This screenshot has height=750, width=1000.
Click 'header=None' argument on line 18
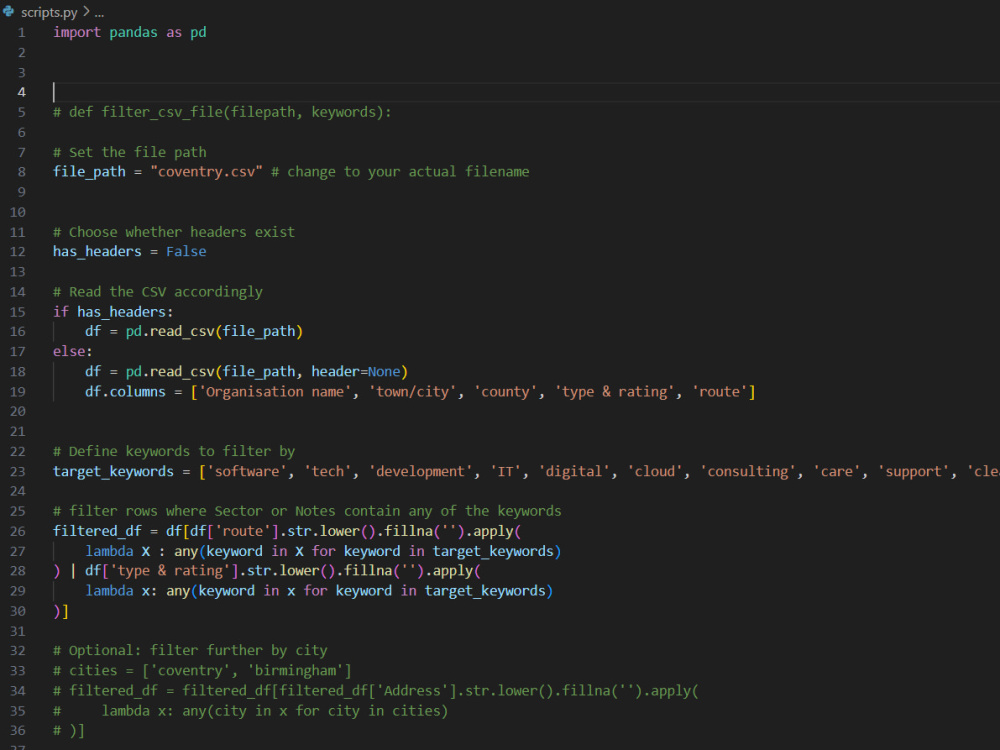point(355,372)
